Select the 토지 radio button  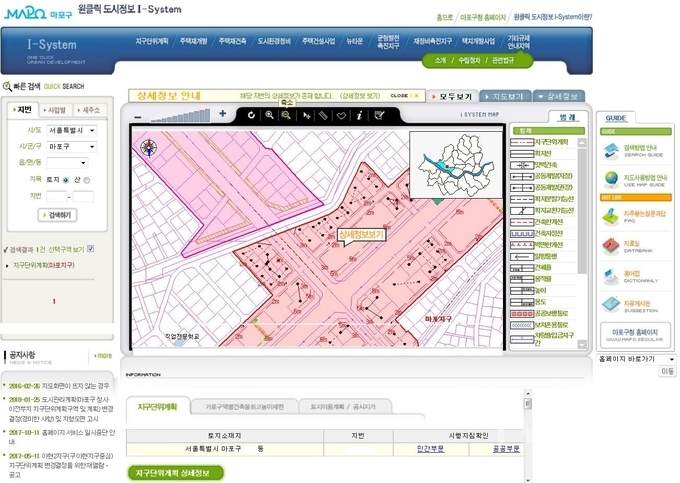65,180
